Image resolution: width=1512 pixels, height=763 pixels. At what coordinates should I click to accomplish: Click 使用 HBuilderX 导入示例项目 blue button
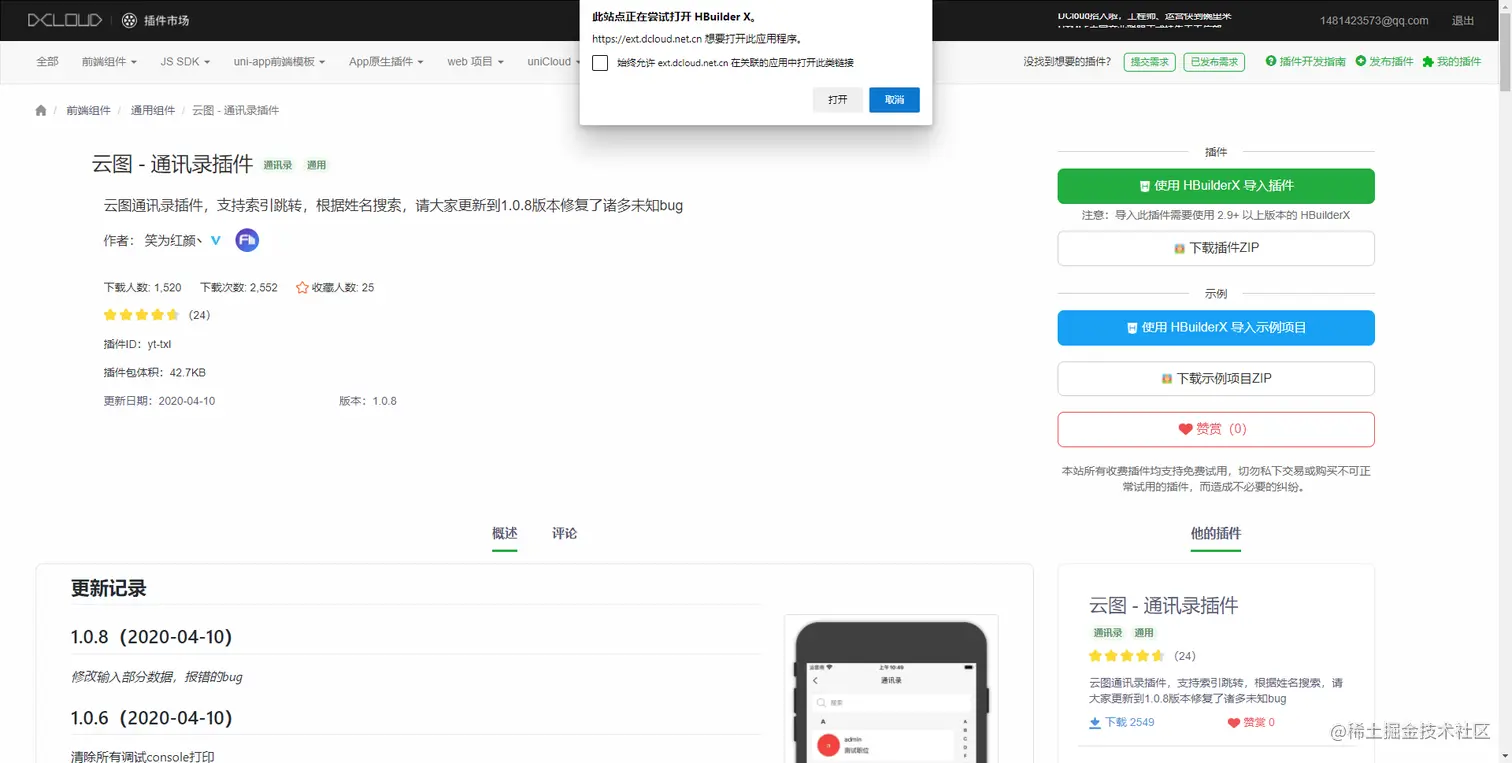(x=1216, y=328)
